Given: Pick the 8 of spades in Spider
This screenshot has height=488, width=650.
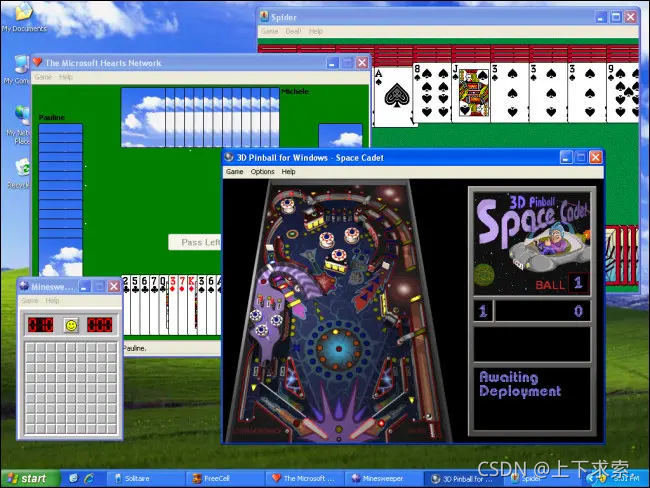Looking at the screenshot, I should [432, 93].
